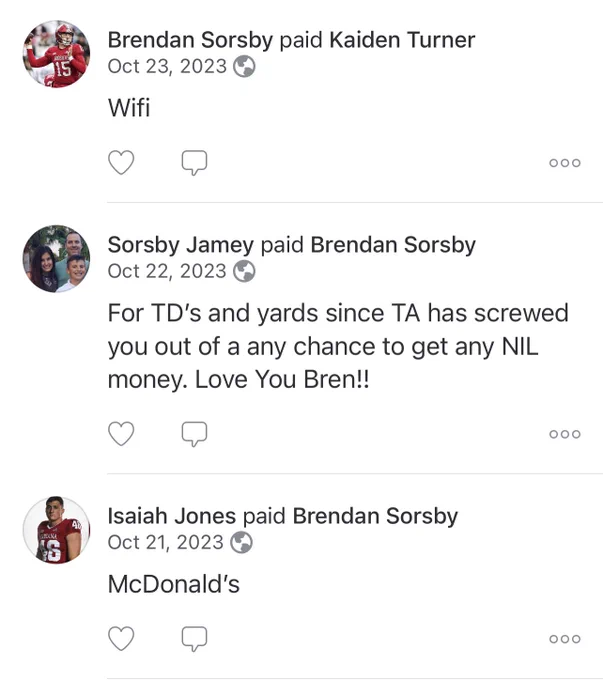
Task: Open Isaiah Jones's profile photo
Action: [56, 530]
